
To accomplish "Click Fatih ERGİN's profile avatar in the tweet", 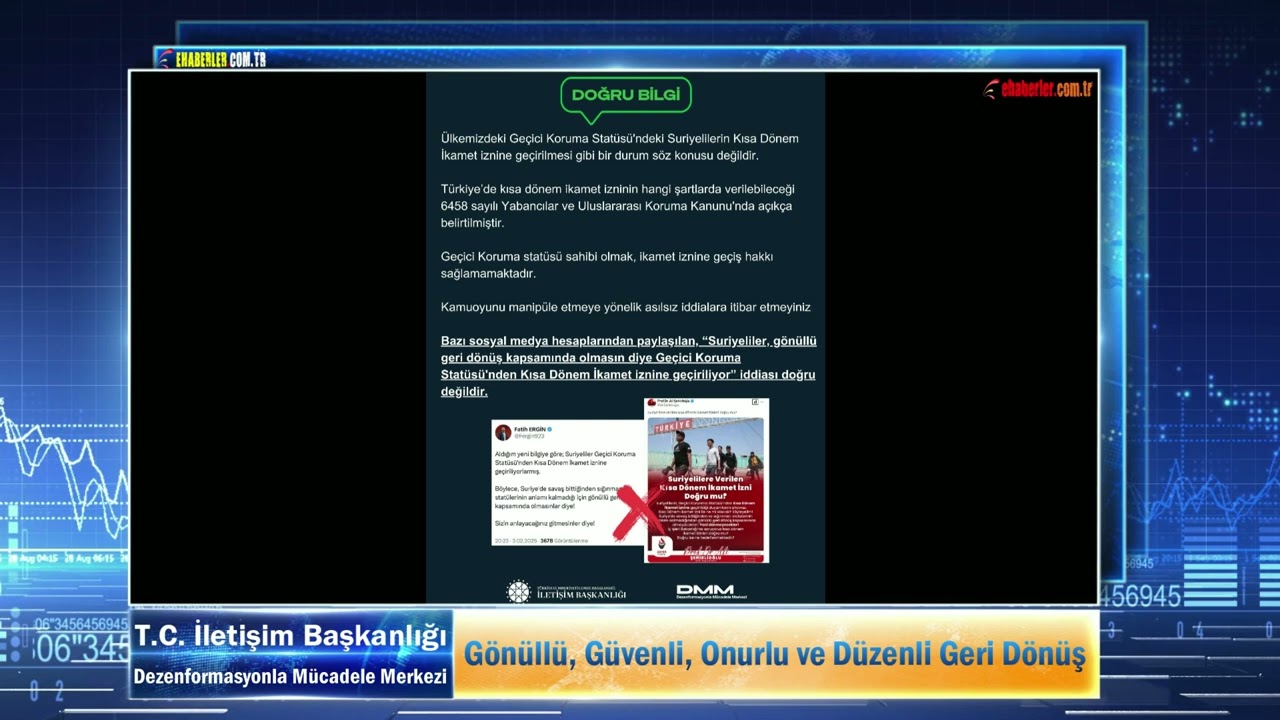I will point(503,432).
